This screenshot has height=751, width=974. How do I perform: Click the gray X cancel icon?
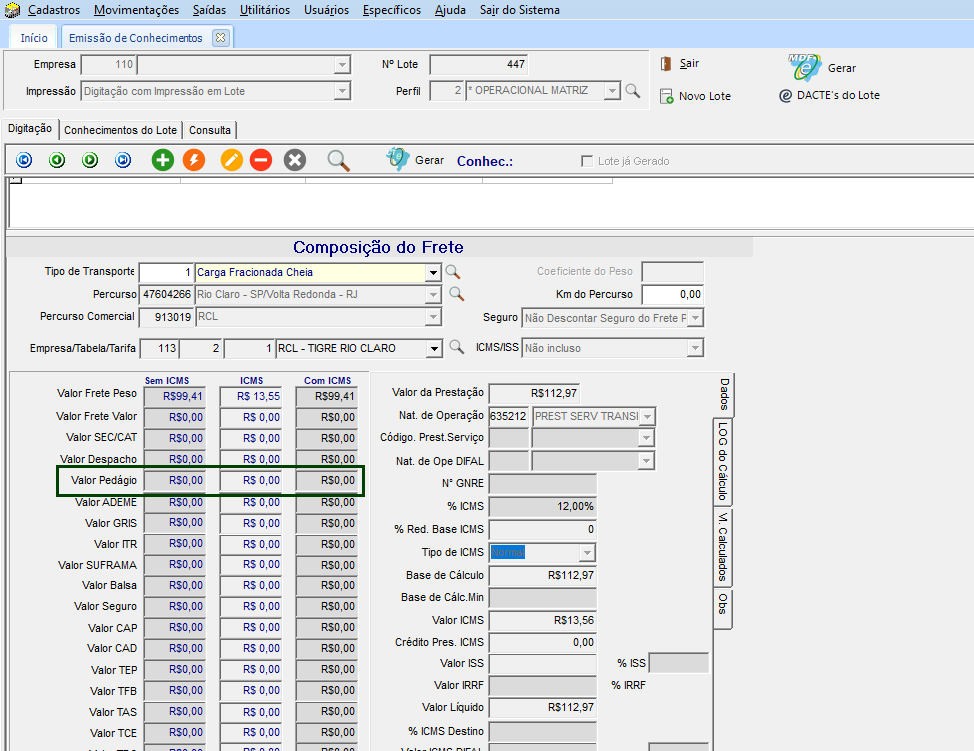click(294, 160)
